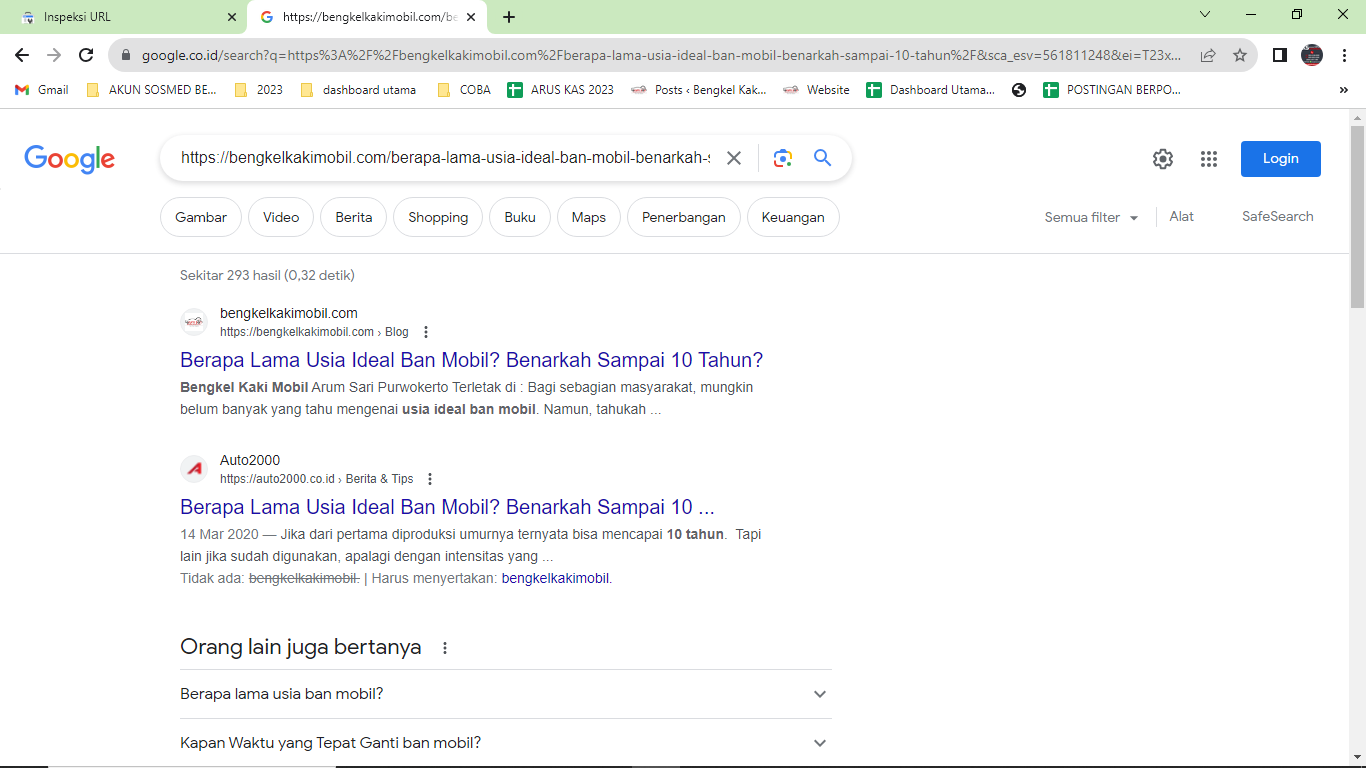Image resolution: width=1366 pixels, height=768 pixels.
Task: Open the Google apps grid
Action: tap(1209, 159)
